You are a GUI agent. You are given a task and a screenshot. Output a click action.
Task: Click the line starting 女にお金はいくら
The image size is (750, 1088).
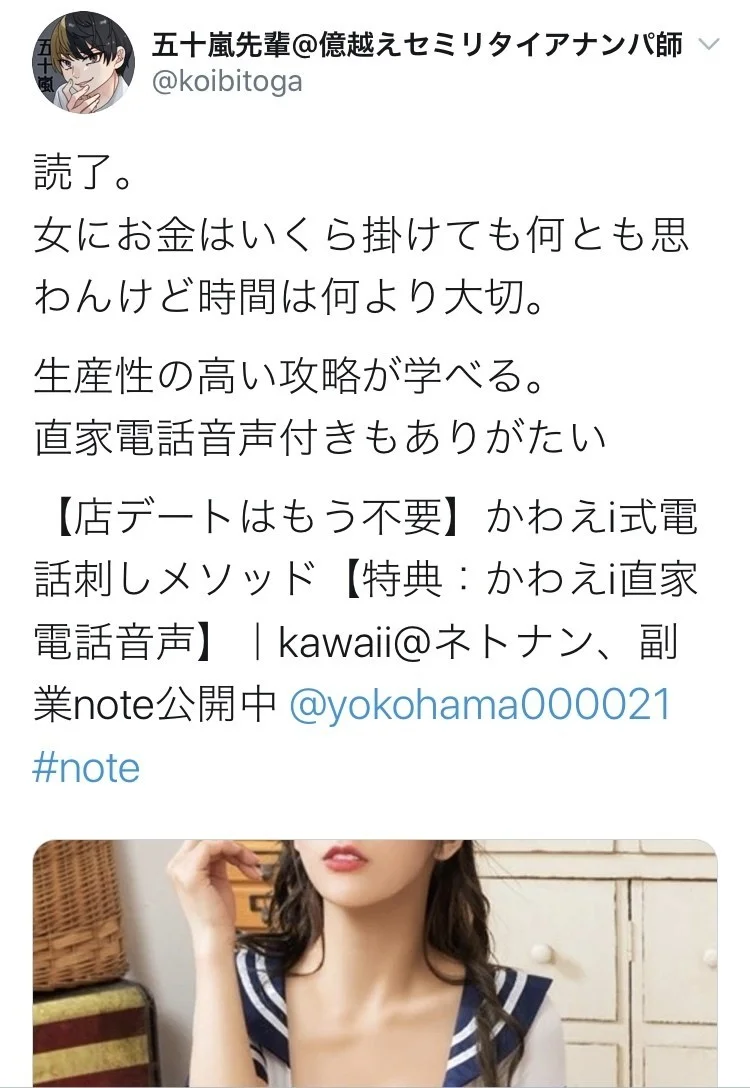(361, 235)
